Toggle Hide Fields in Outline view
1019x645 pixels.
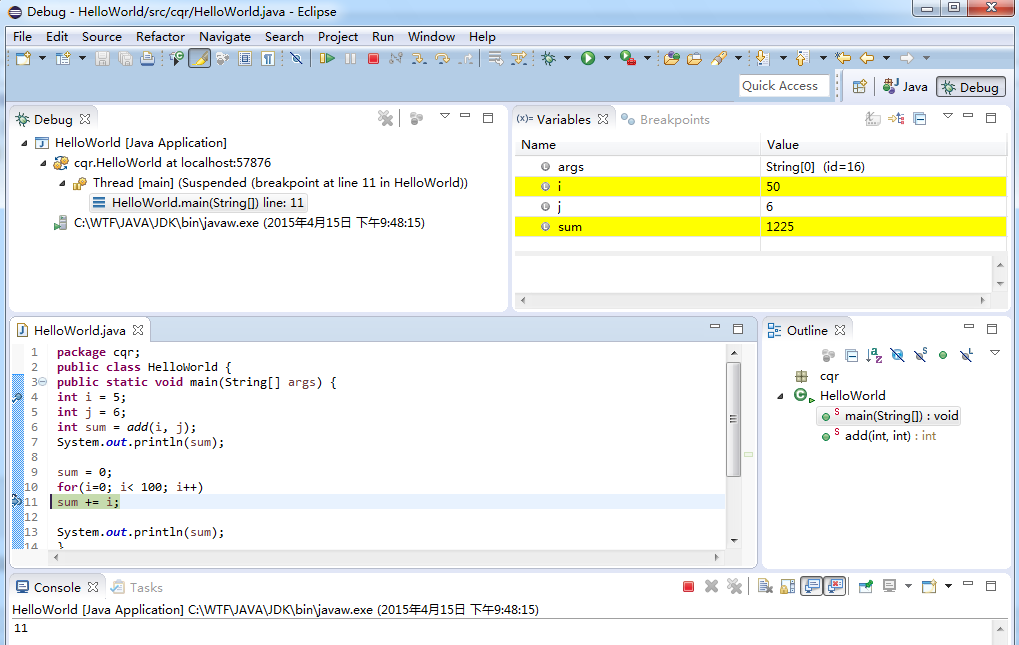click(897, 355)
